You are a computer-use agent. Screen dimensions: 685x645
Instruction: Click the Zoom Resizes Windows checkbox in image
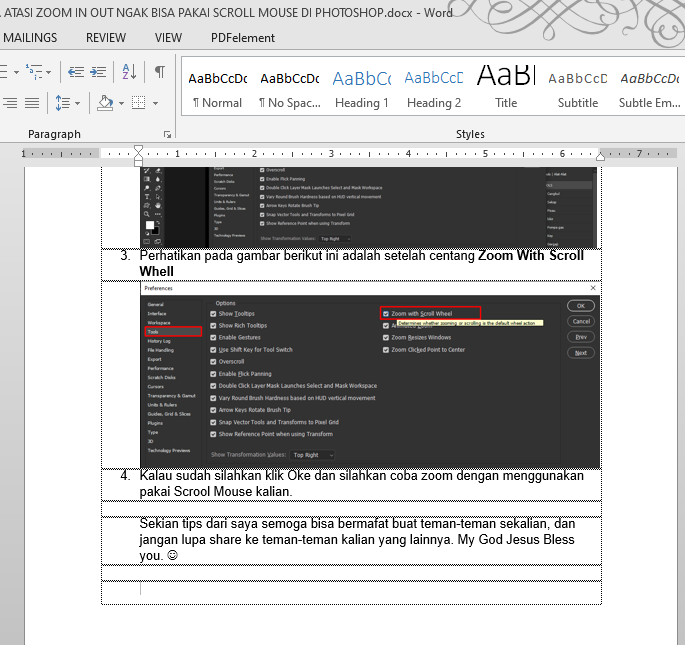click(x=386, y=337)
